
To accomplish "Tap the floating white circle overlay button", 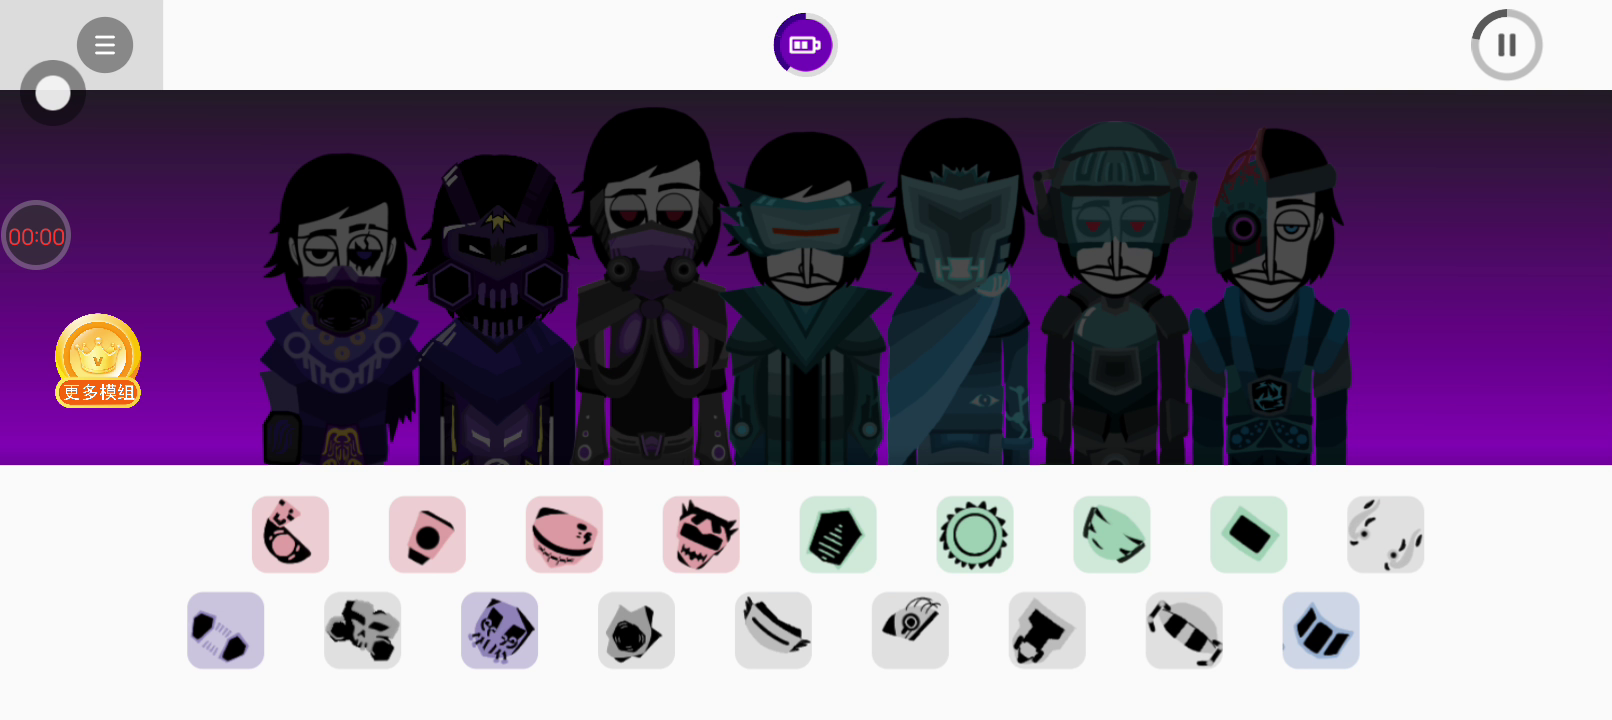I will point(53,93).
